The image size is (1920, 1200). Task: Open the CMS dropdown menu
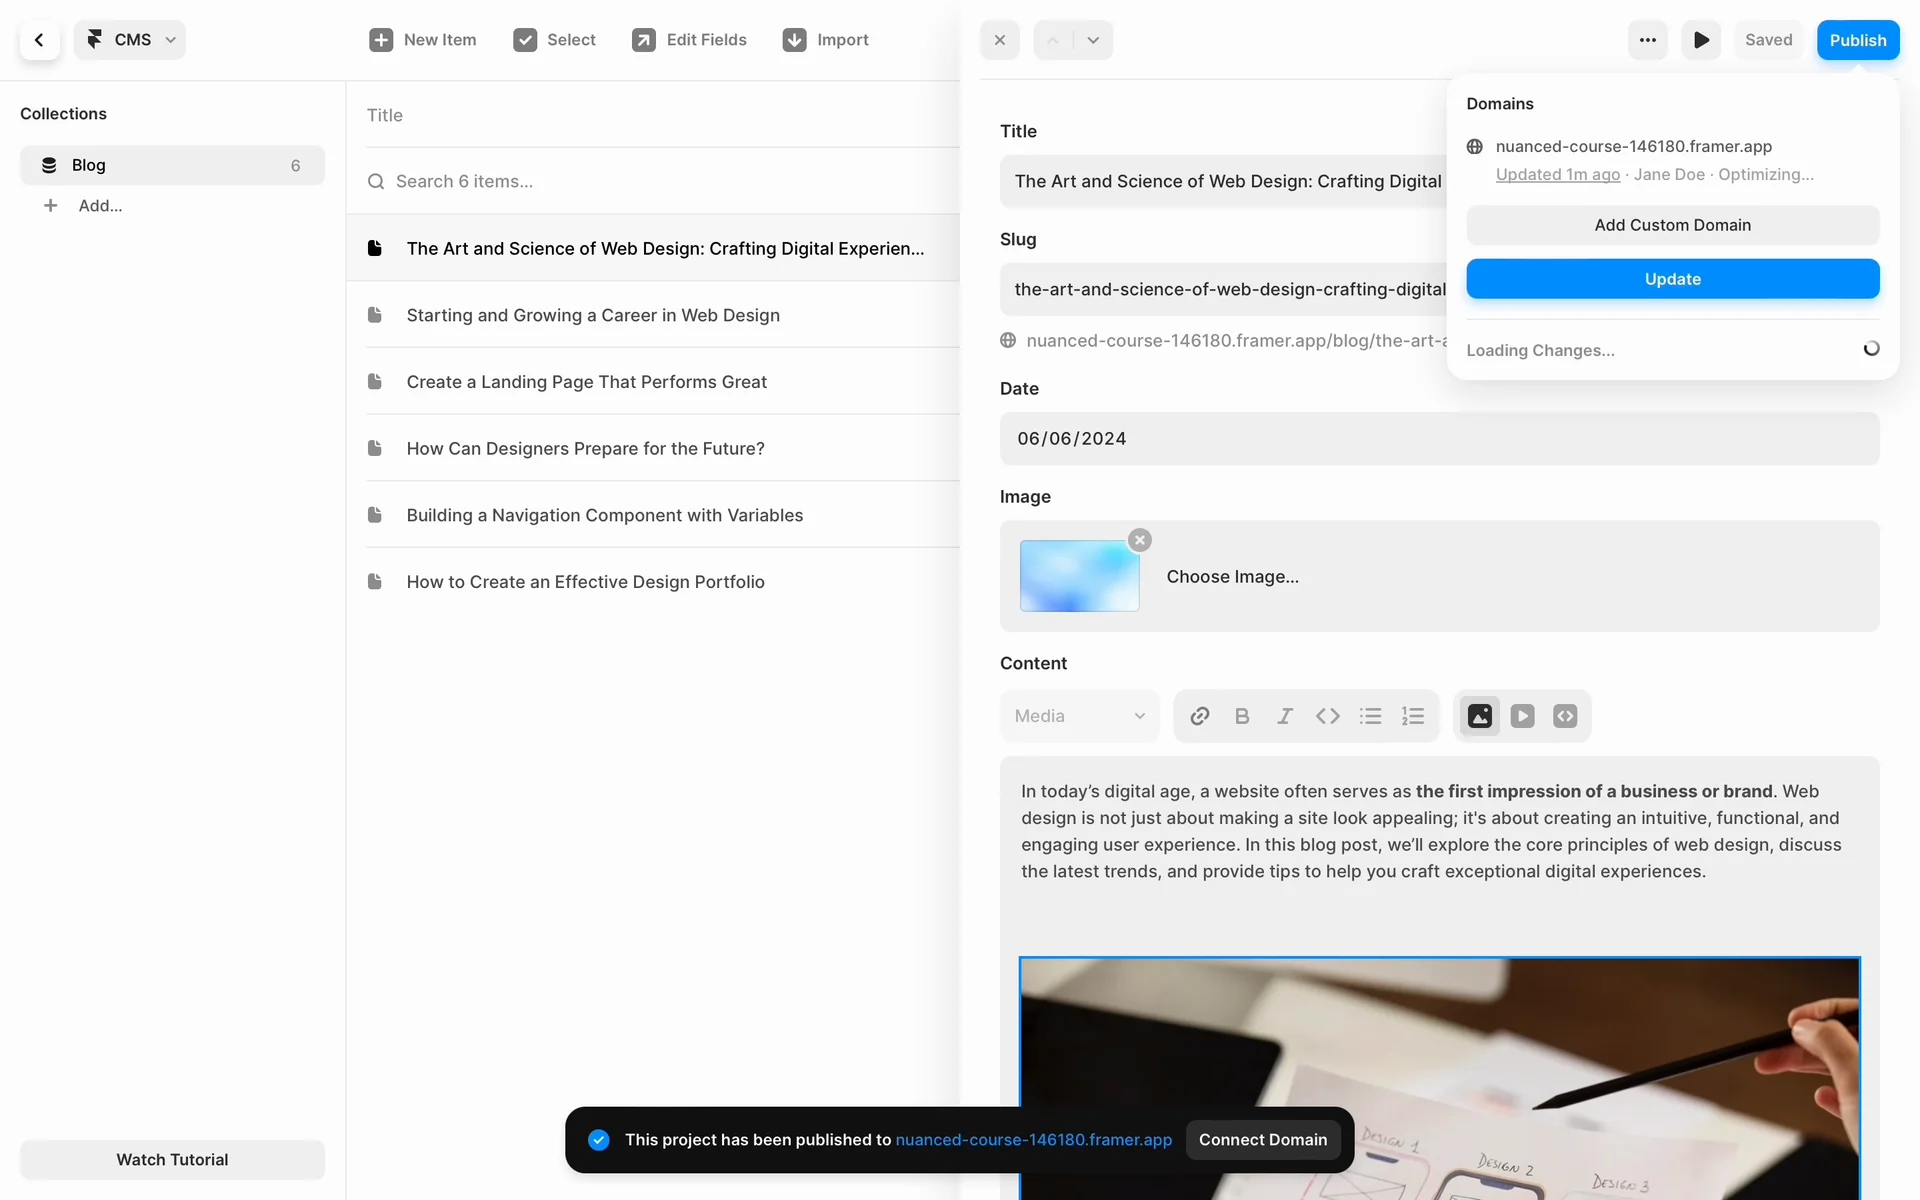point(130,40)
